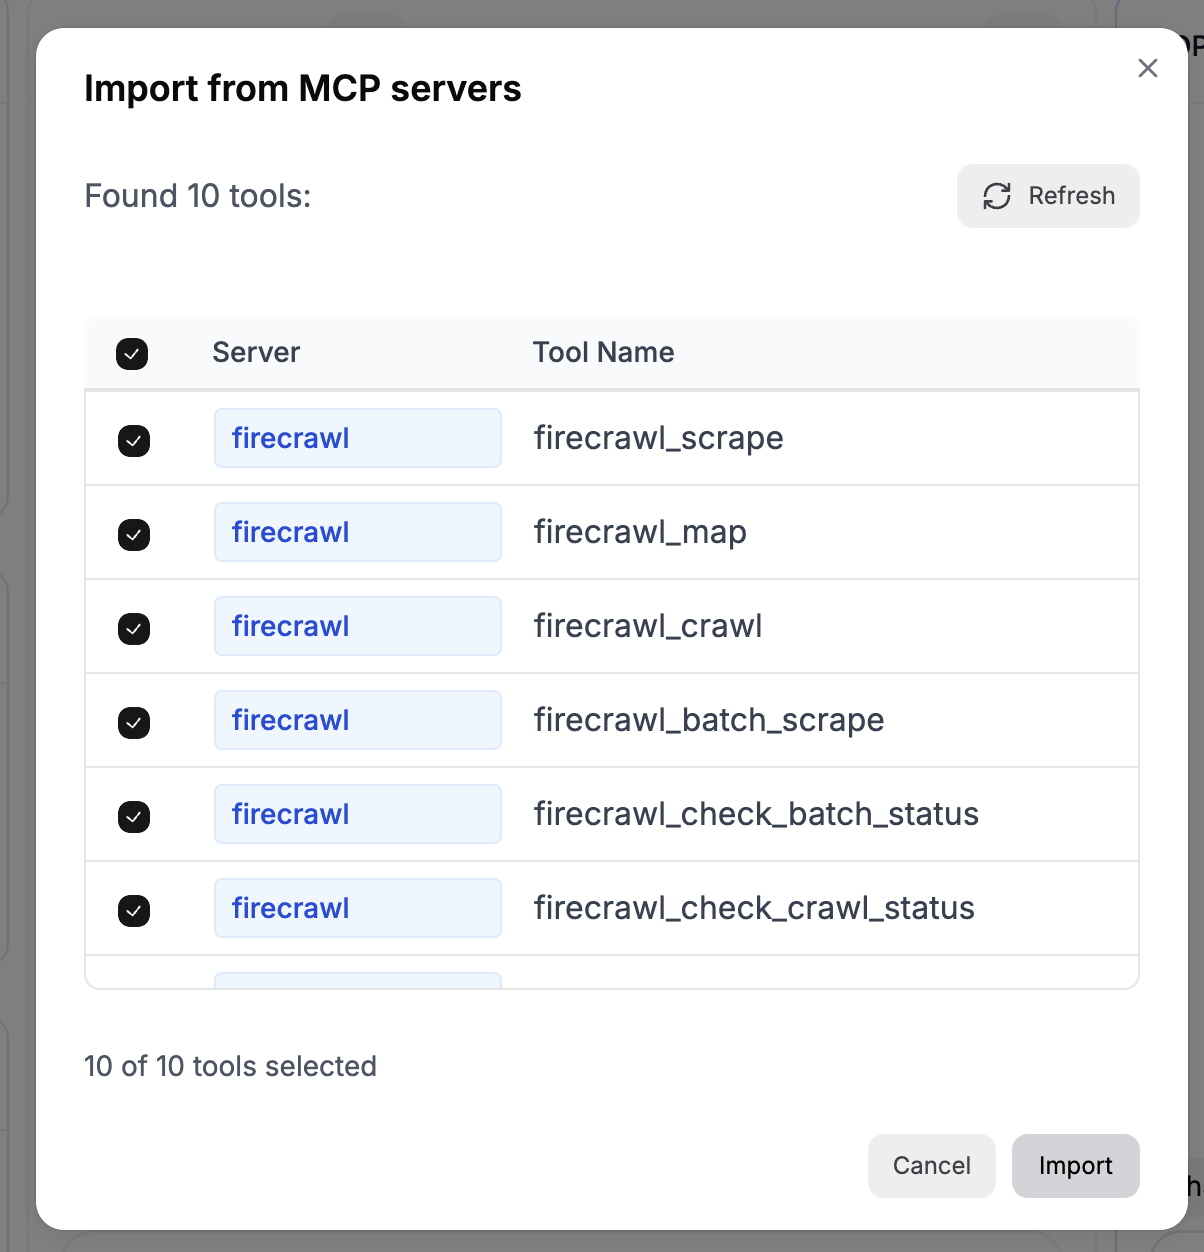Import the selected MCP tools
This screenshot has height=1252, width=1204.
(1075, 1166)
